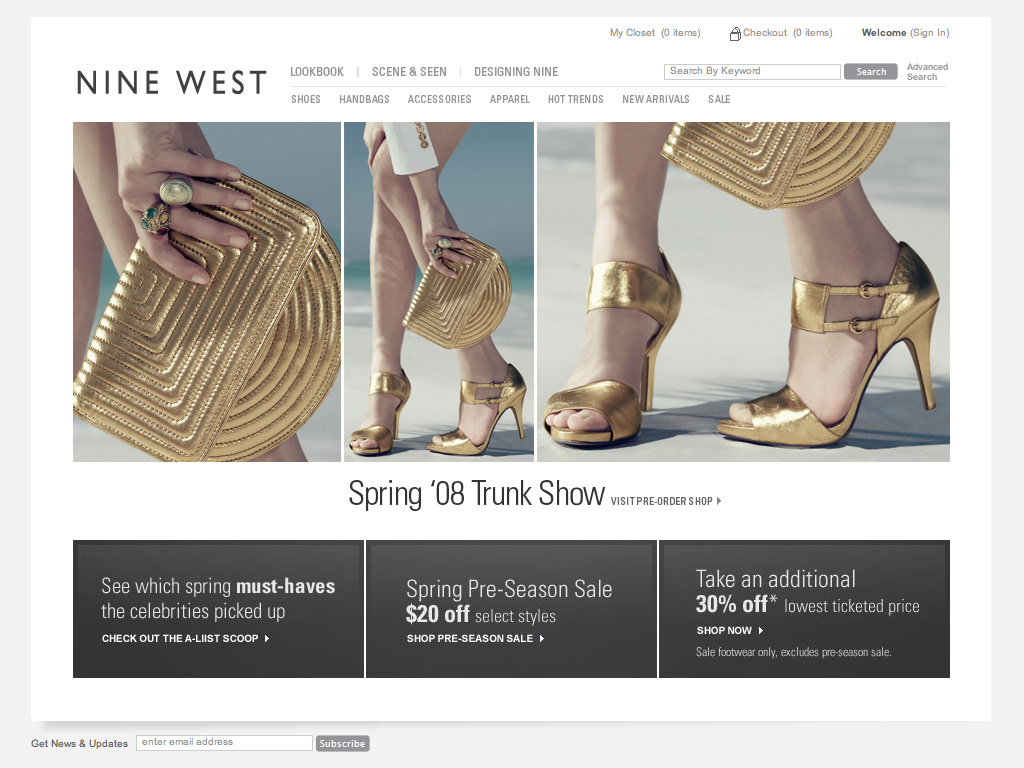
Task: Select Apparel in the navigation bar
Action: [x=510, y=99]
